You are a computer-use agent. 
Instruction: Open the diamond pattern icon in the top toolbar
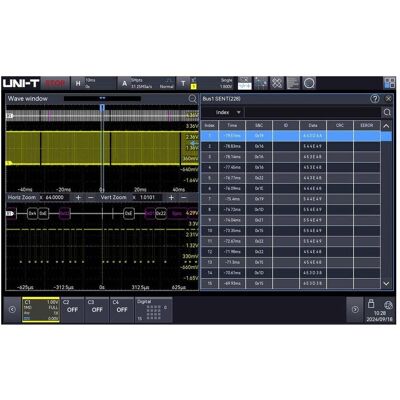pyautogui.click(x=277, y=83)
